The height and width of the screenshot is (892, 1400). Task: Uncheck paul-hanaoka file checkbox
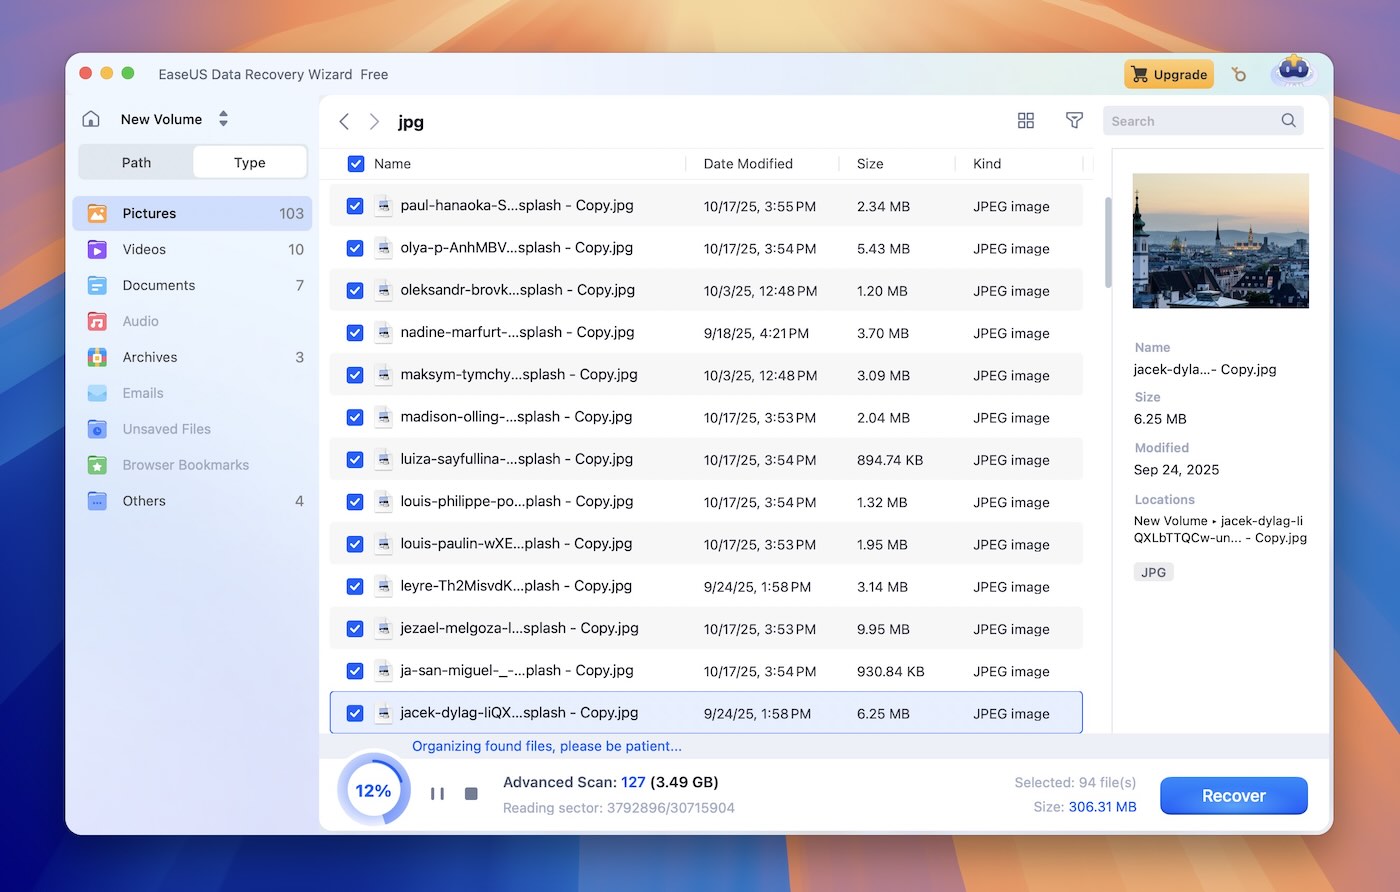tap(355, 206)
